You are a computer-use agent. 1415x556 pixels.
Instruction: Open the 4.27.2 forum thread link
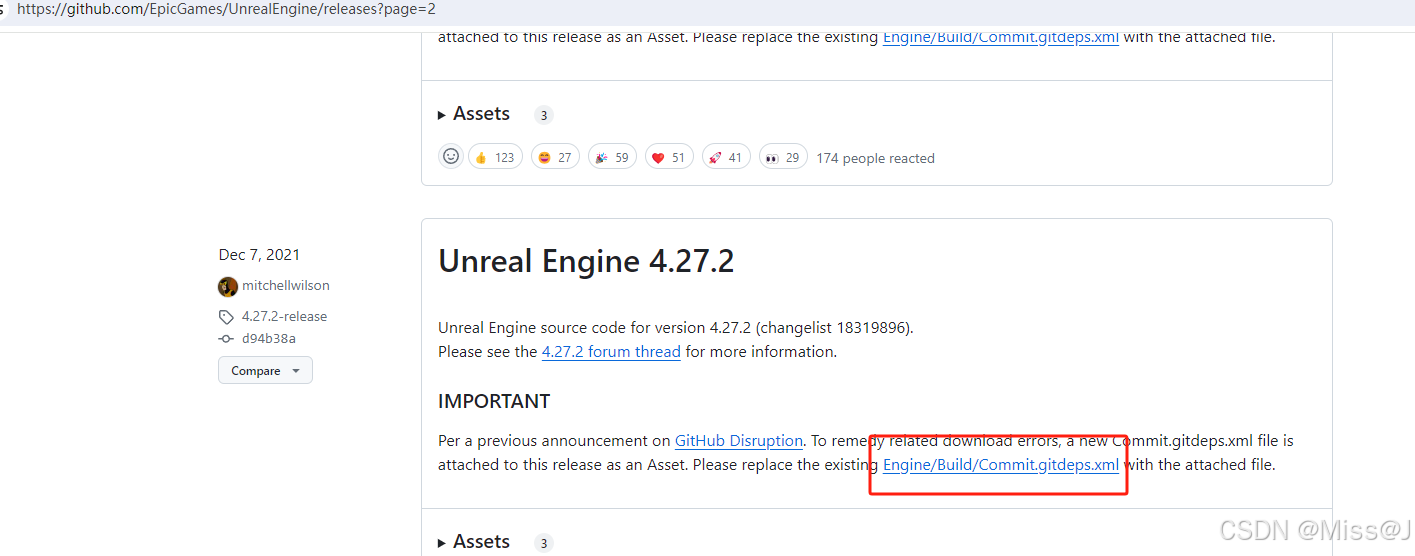[x=611, y=352]
